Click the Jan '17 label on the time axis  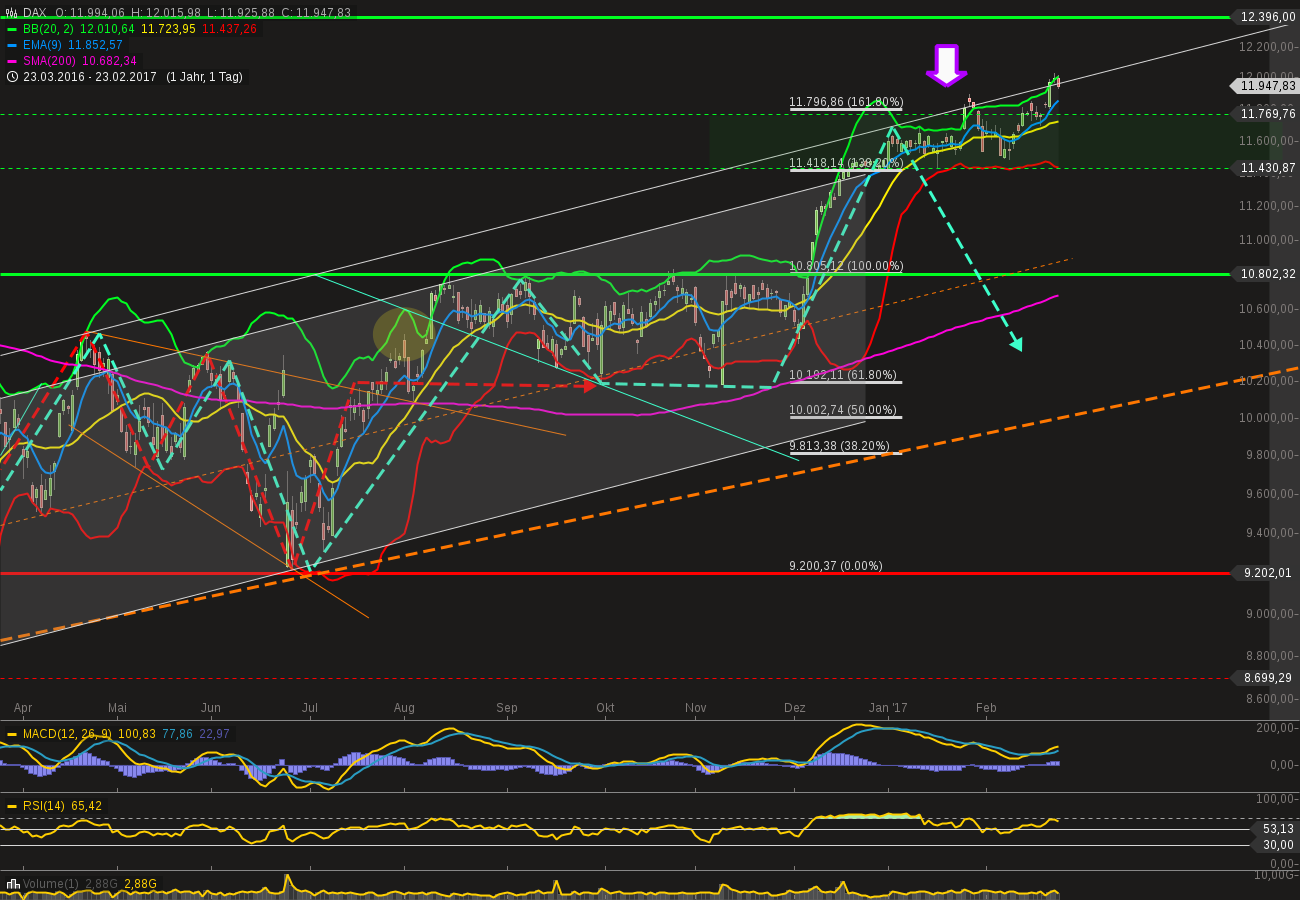[888, 708]
